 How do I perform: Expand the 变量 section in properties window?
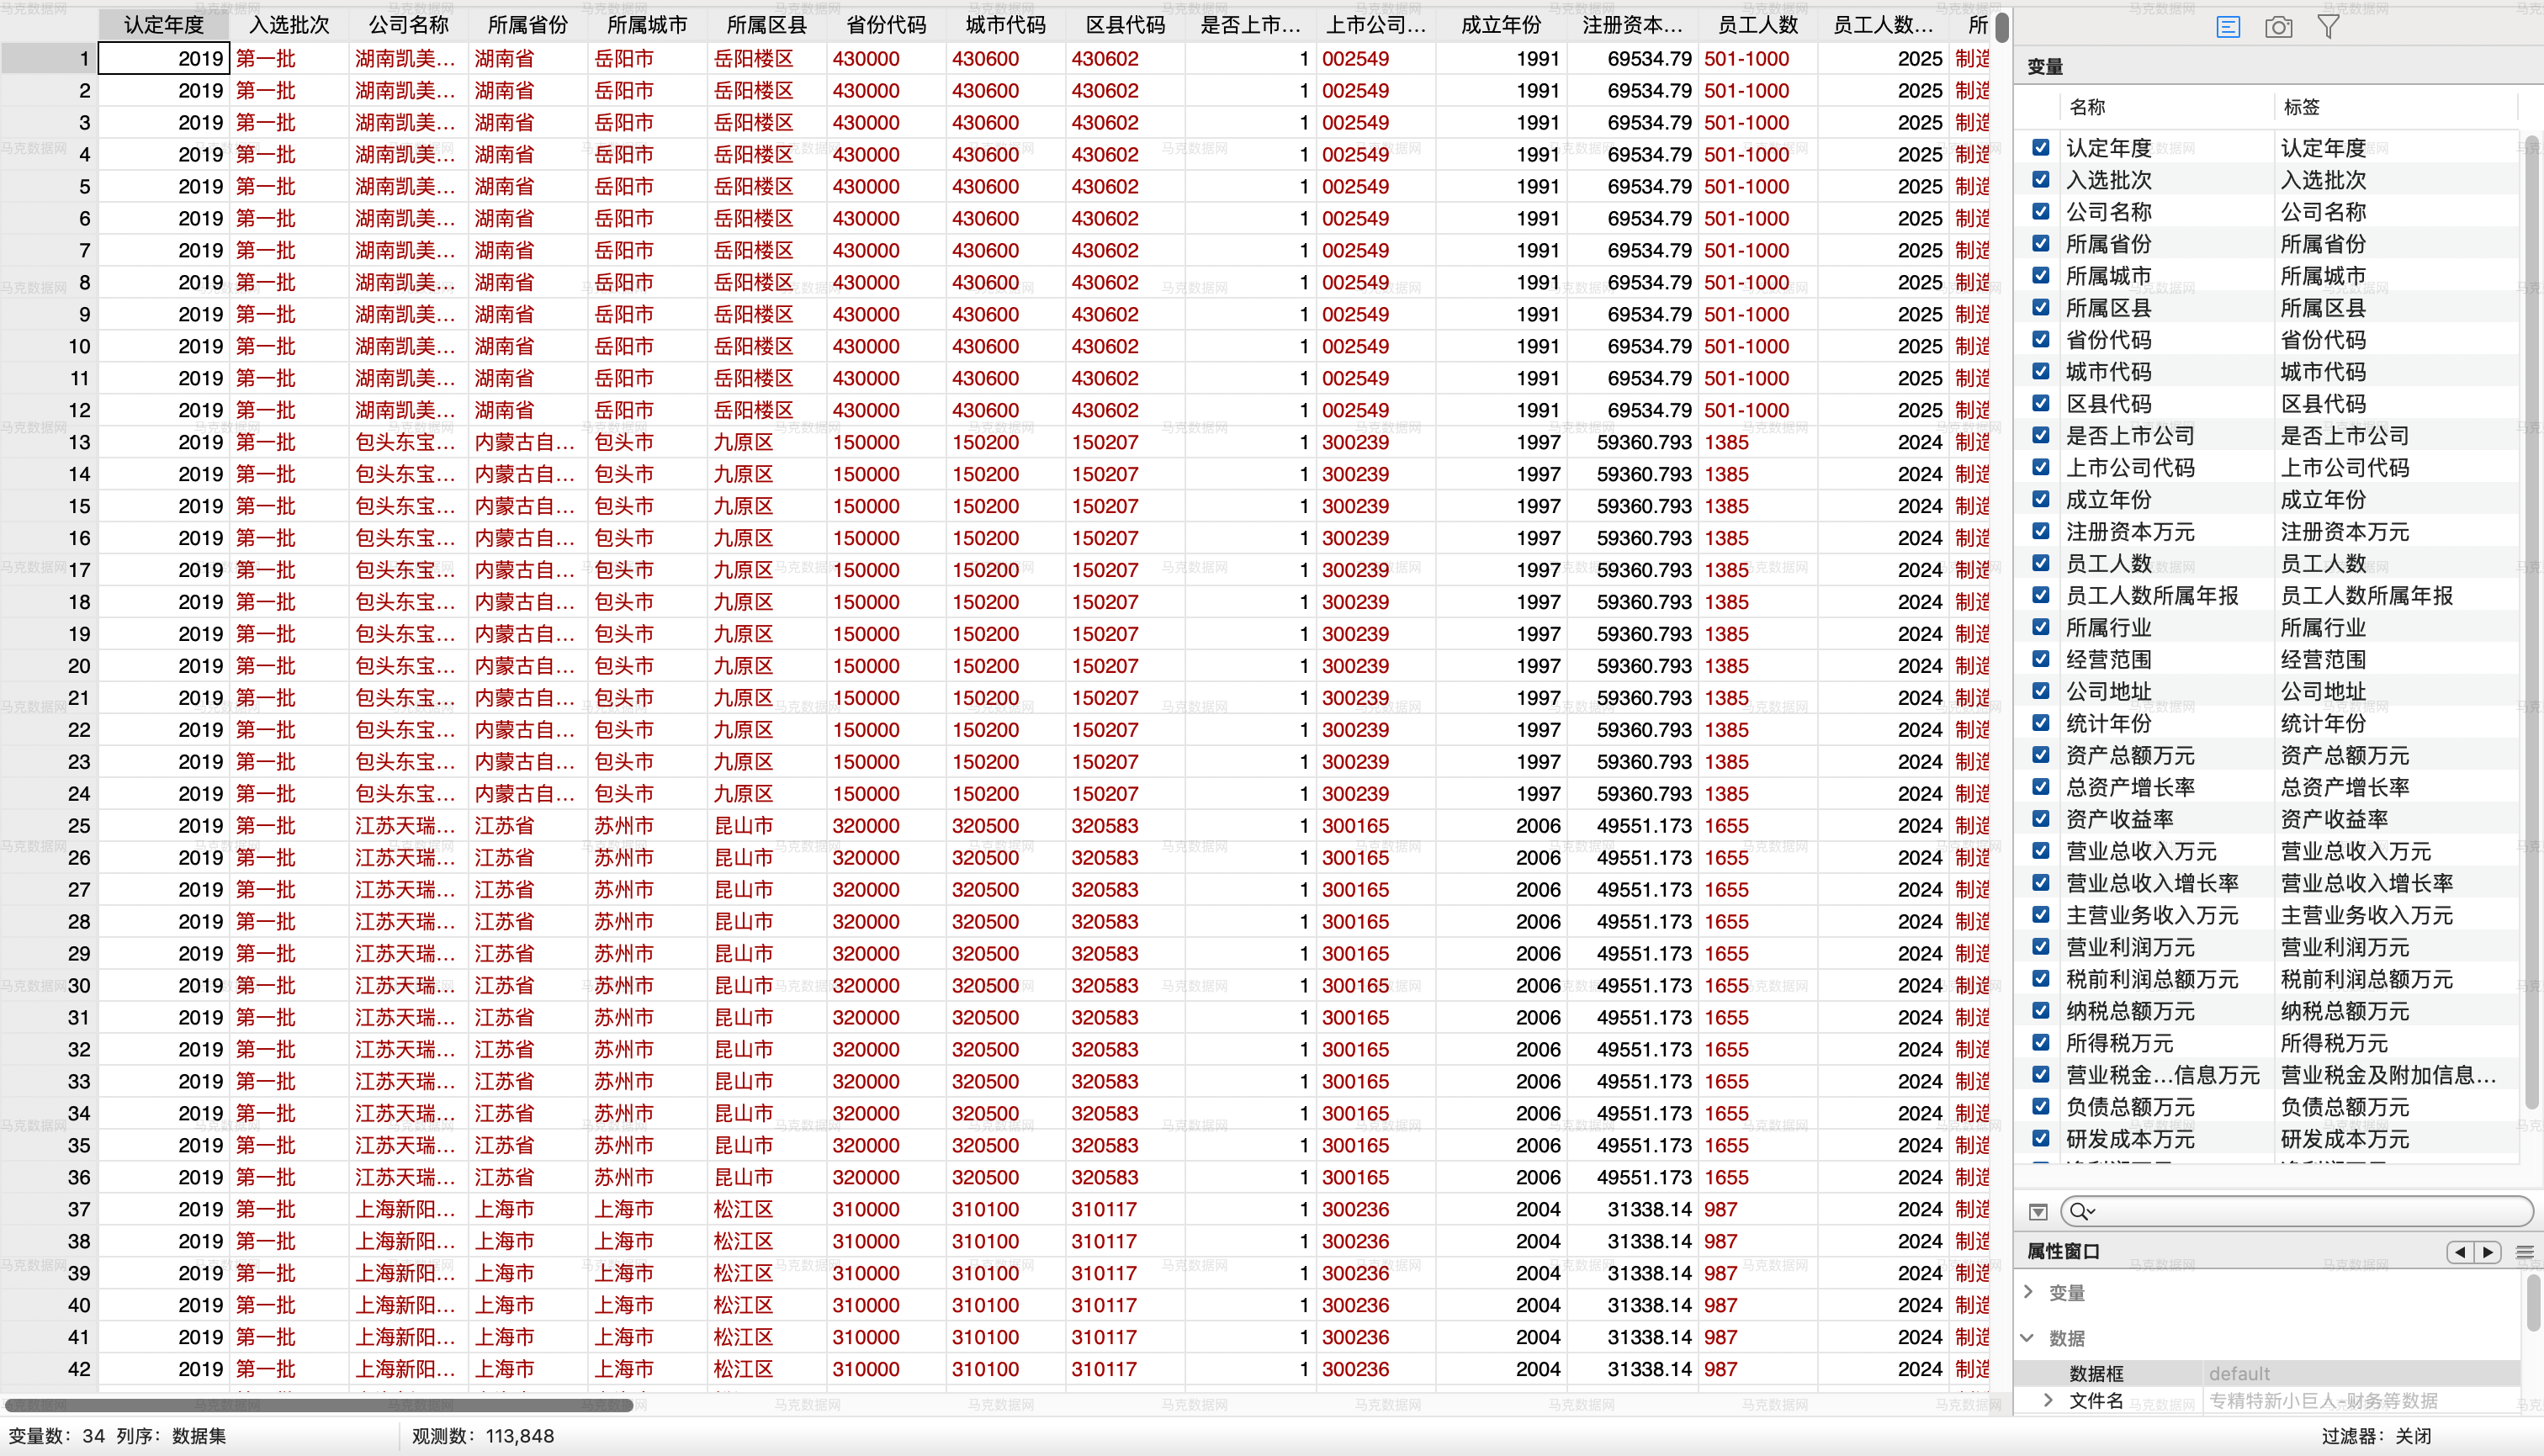tap(2028, 1292)
